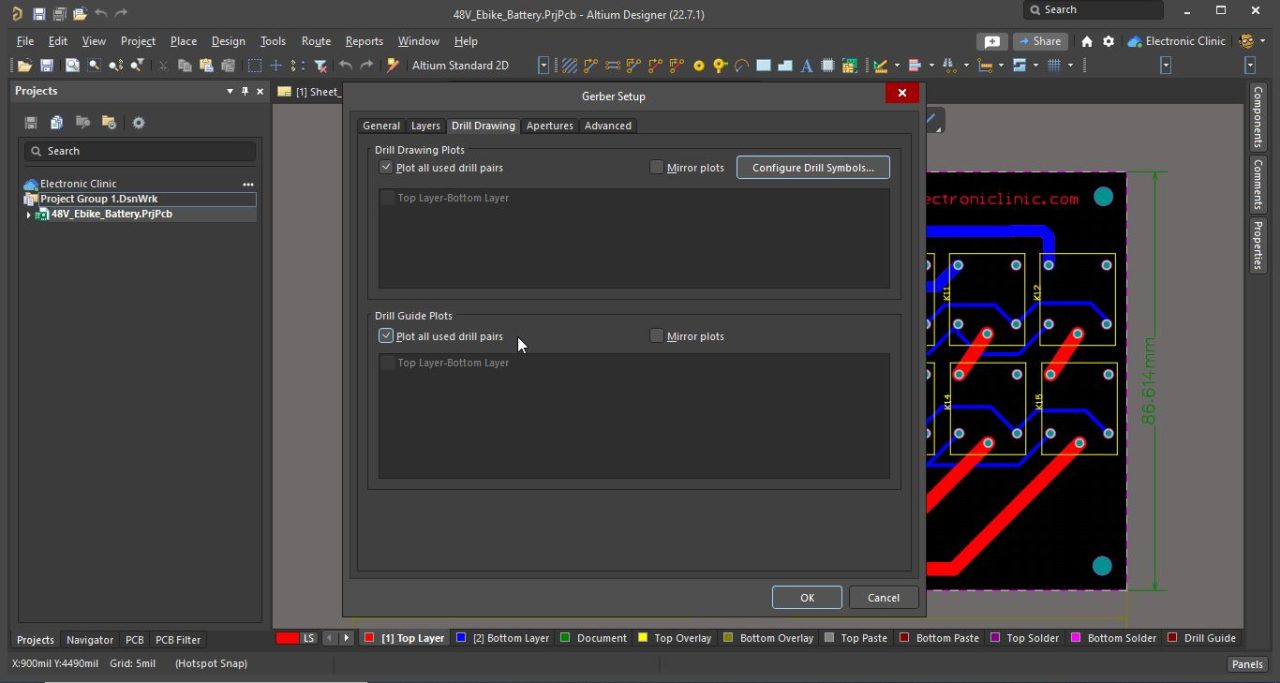Open the Reports menu
This screenshot has width=1280, height=683.
(x=364, y=41)
